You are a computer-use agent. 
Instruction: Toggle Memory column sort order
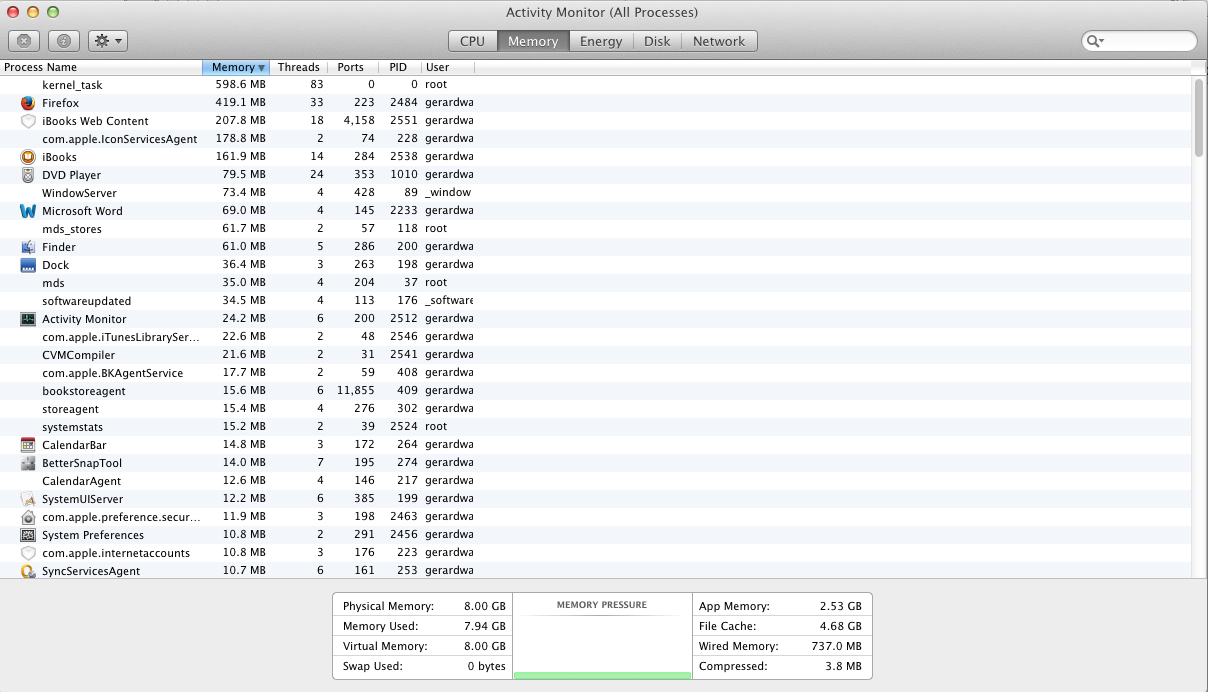pyautogui.click(x=236, y=67)
